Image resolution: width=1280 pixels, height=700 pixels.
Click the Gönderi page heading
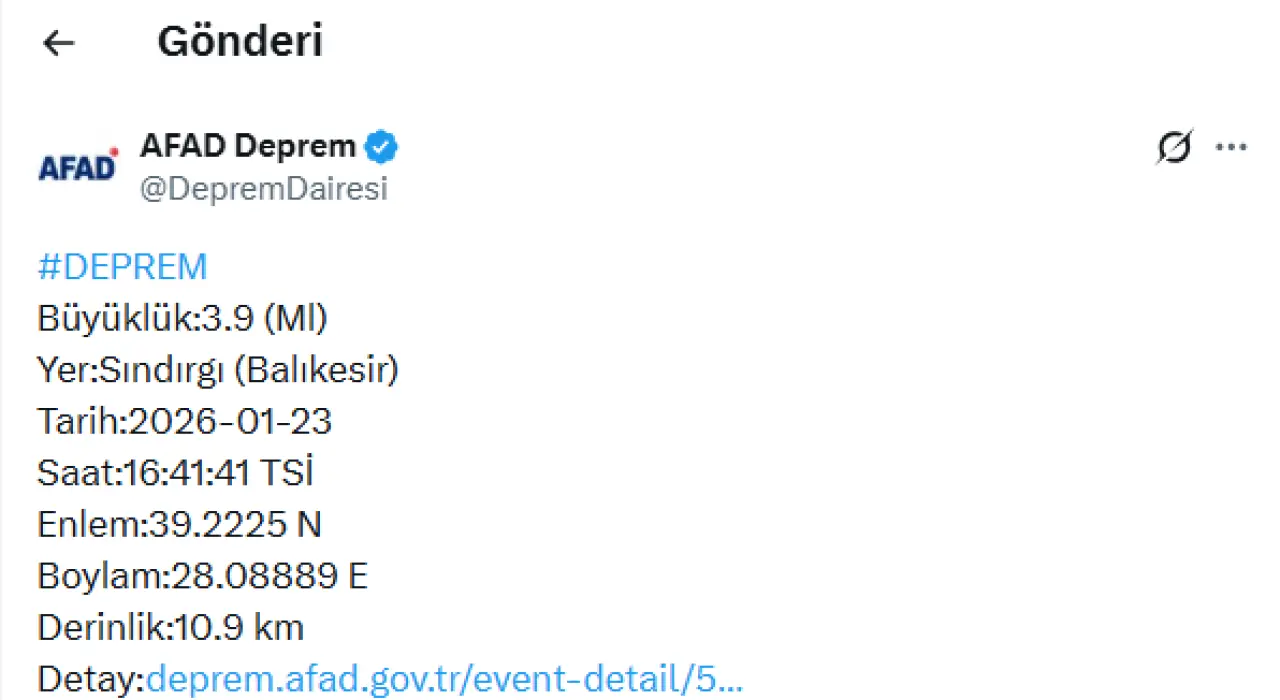[240, 42]
